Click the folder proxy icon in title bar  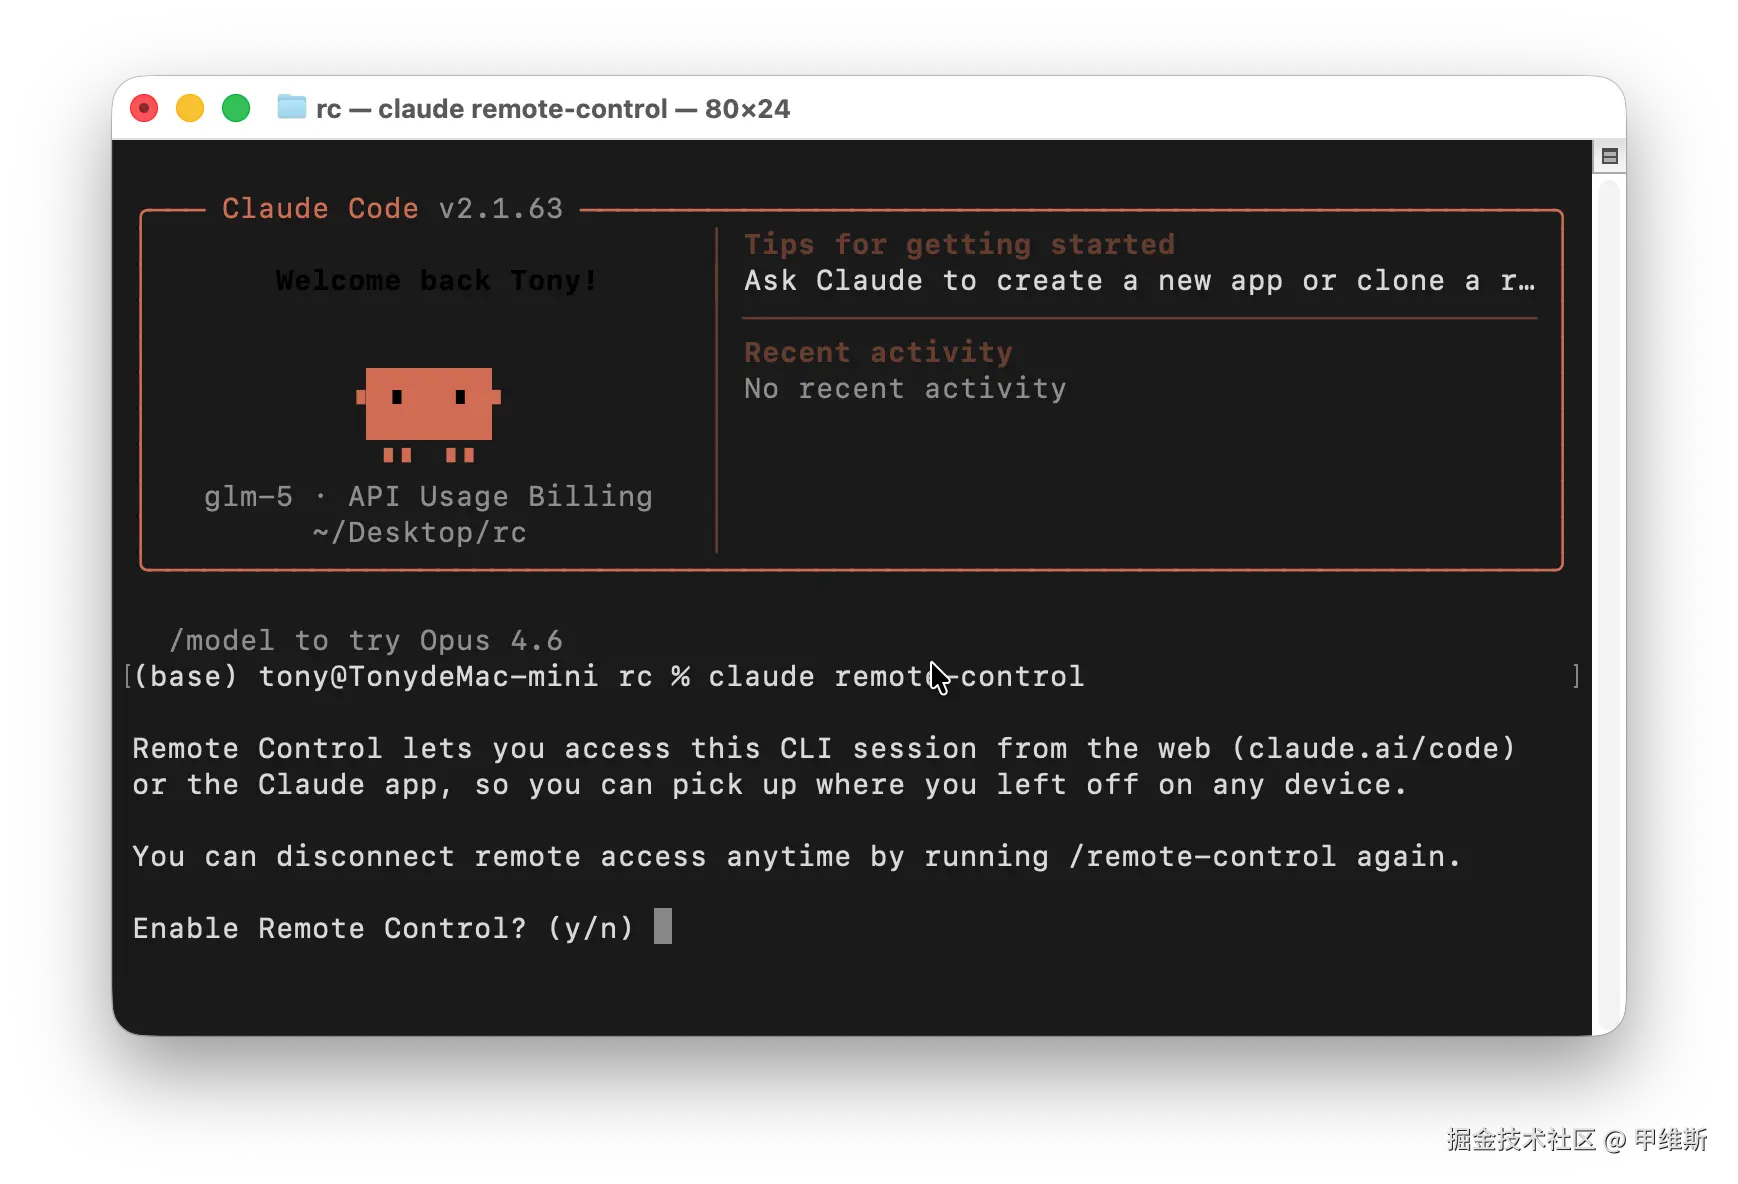point(291,107)
